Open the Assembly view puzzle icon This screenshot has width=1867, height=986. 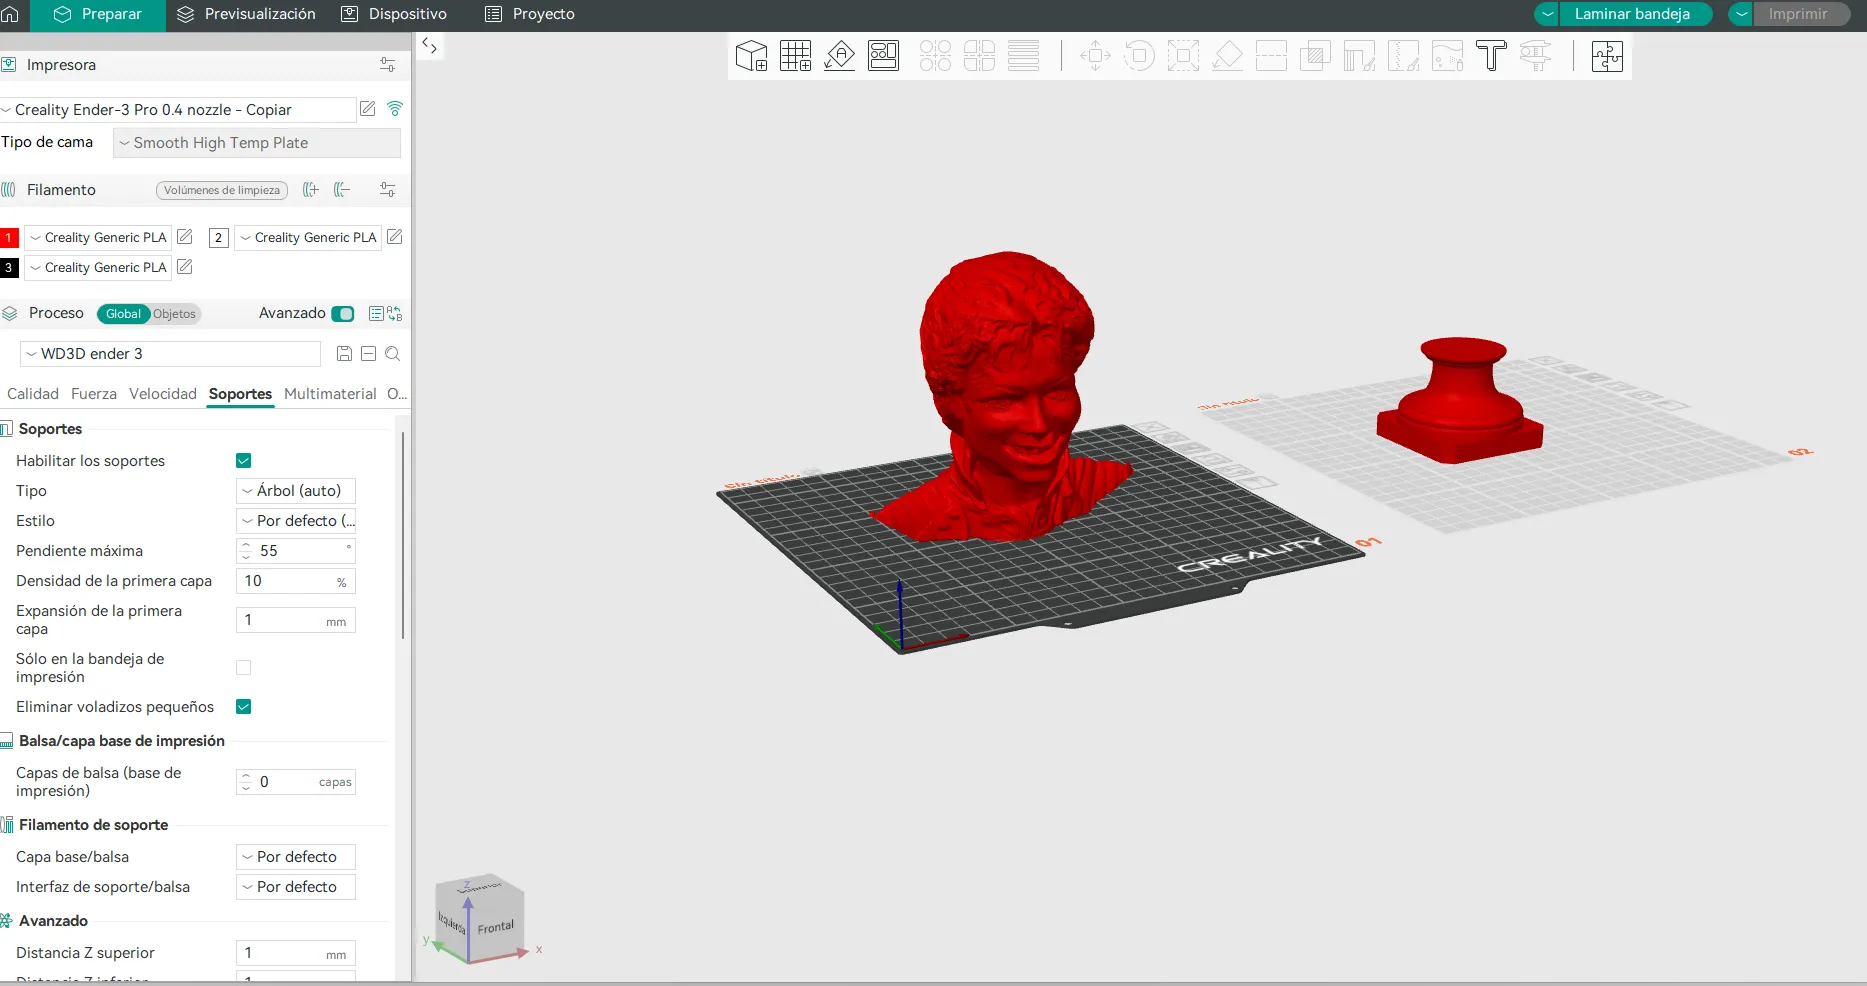click(x=1607, y=56)
